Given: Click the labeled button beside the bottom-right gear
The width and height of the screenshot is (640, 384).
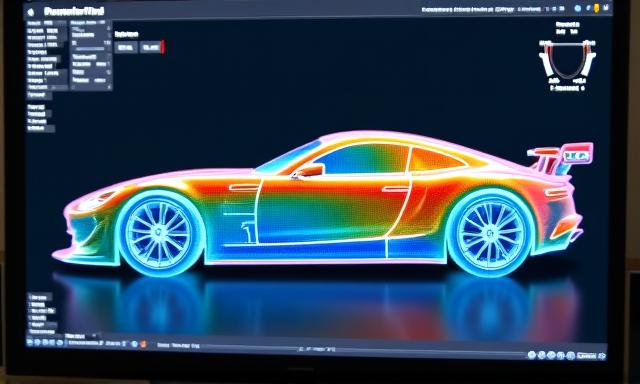Looking at the screenshot, I should (587, 356).
